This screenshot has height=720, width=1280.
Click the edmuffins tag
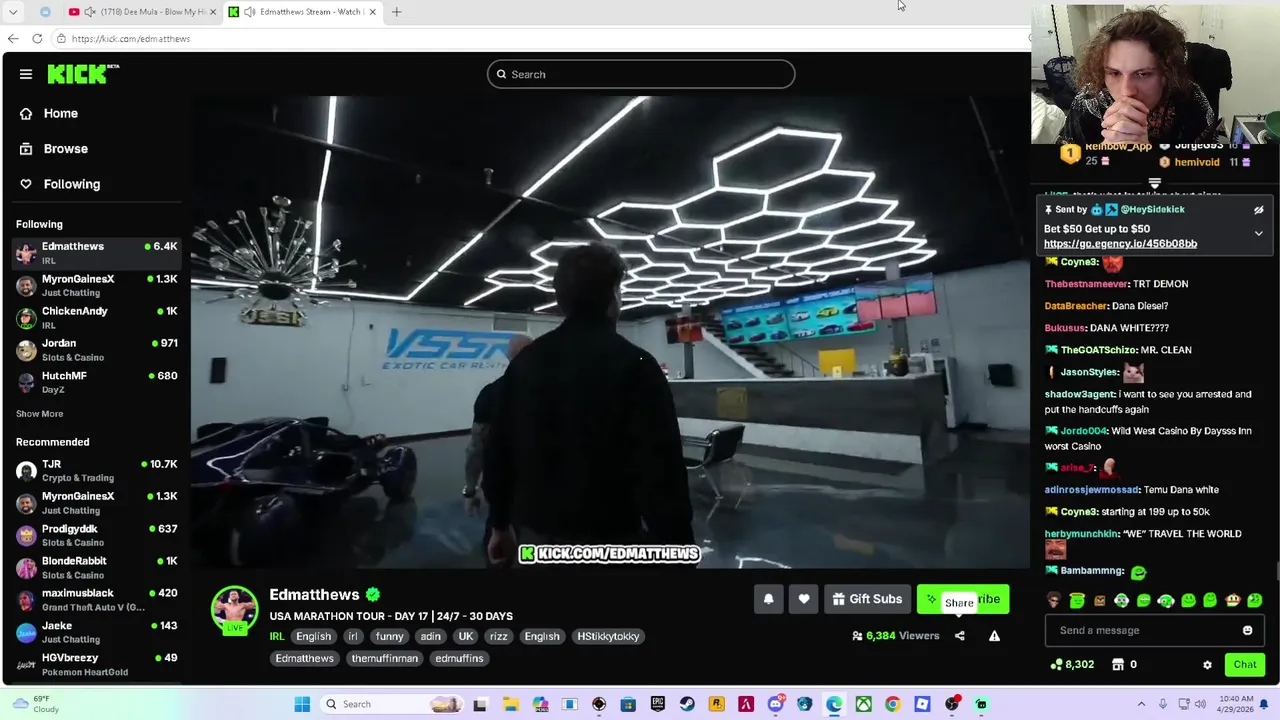click(x=459, y=658)
